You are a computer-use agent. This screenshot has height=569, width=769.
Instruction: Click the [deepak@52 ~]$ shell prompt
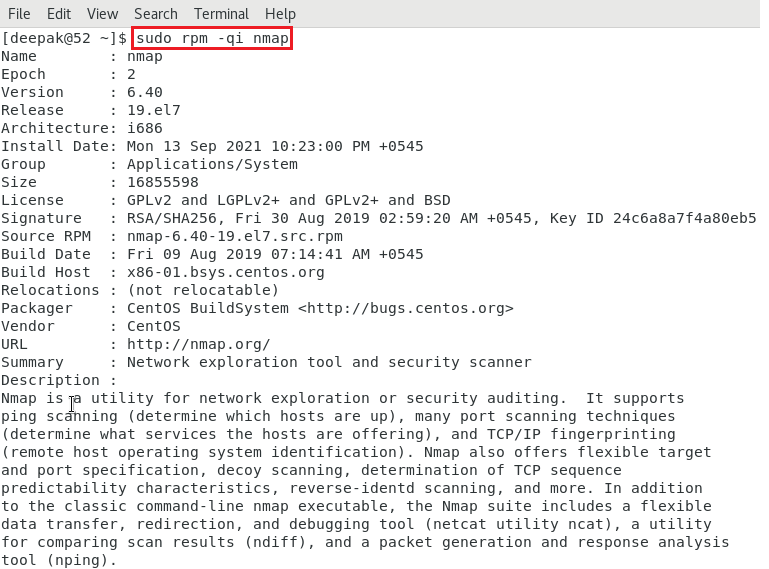(64, 38)
